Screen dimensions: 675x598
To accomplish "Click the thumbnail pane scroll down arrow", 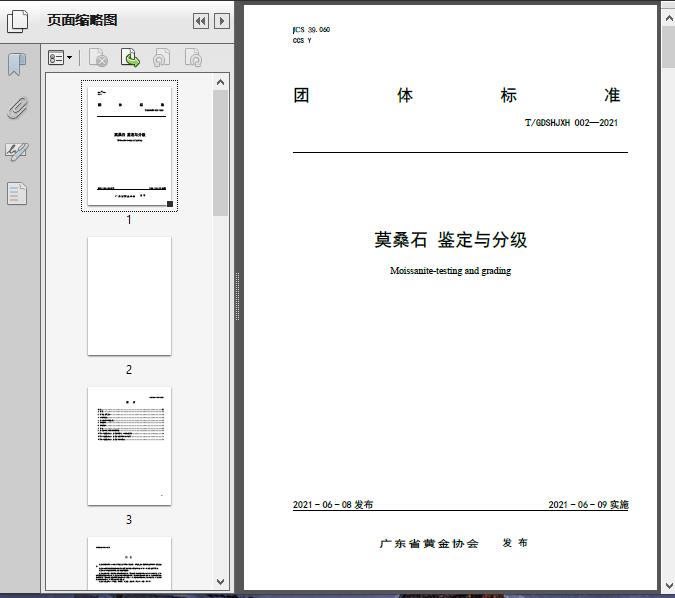I will [x=220, y=582].
